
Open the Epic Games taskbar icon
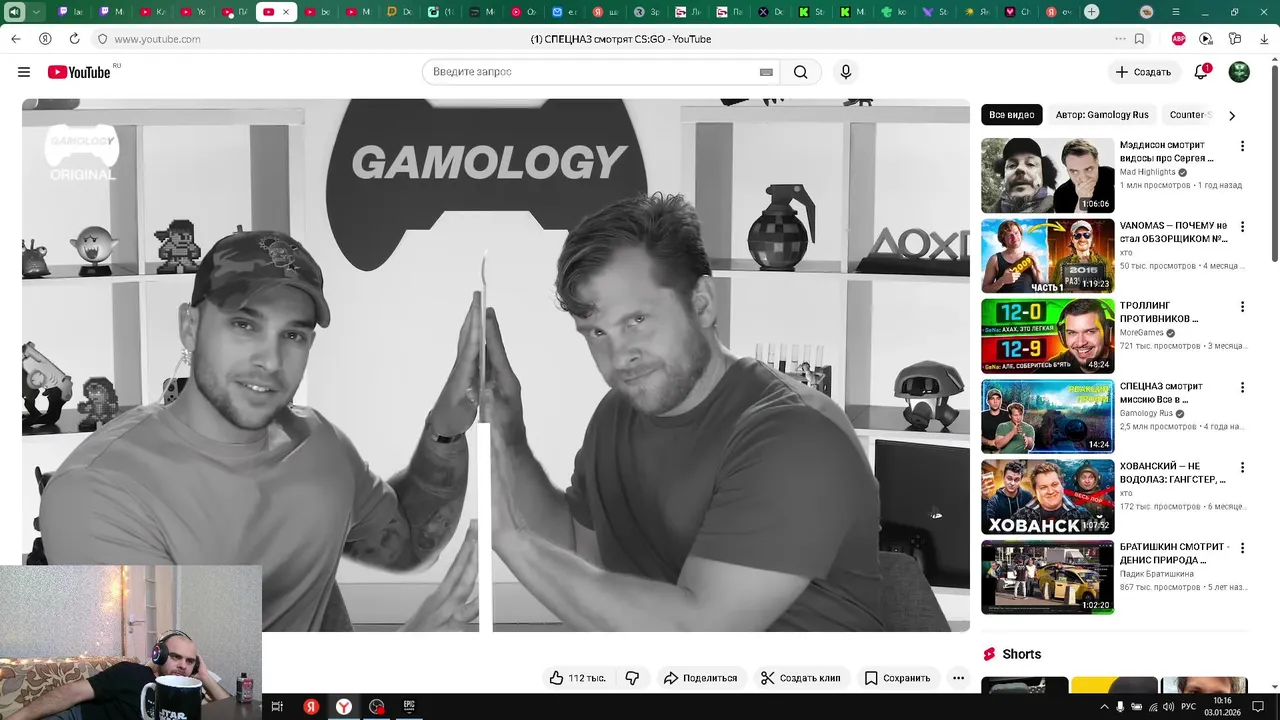(x=409, y=706)
